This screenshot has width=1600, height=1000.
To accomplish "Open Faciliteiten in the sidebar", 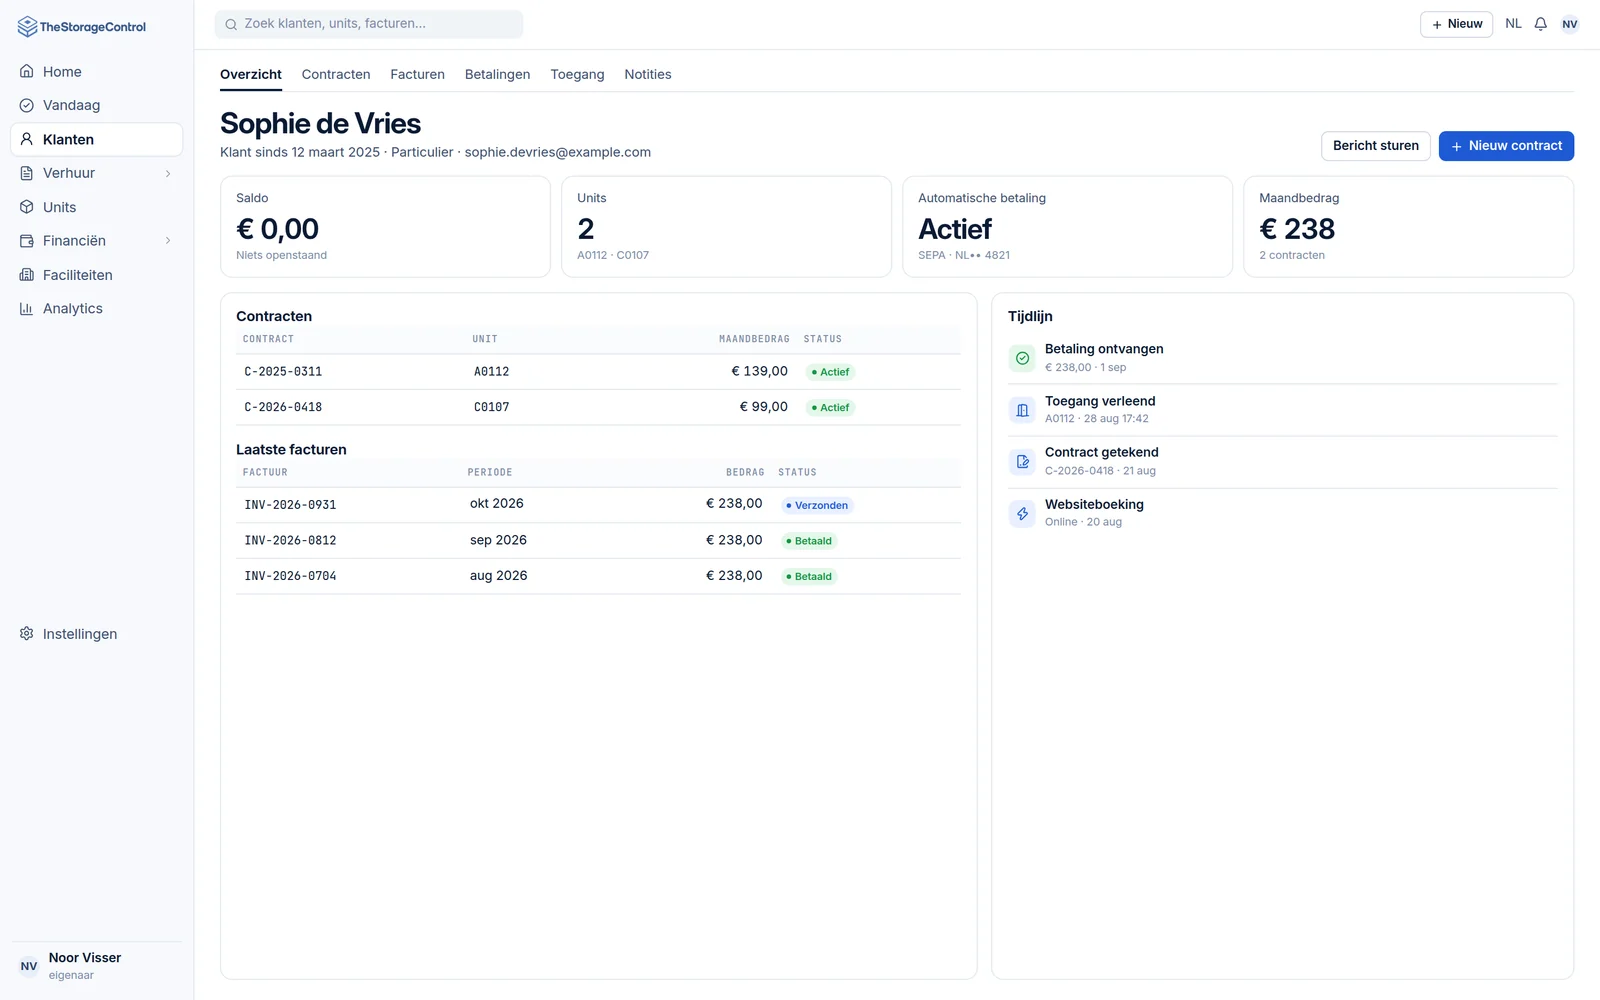I will tap(97, 275).
